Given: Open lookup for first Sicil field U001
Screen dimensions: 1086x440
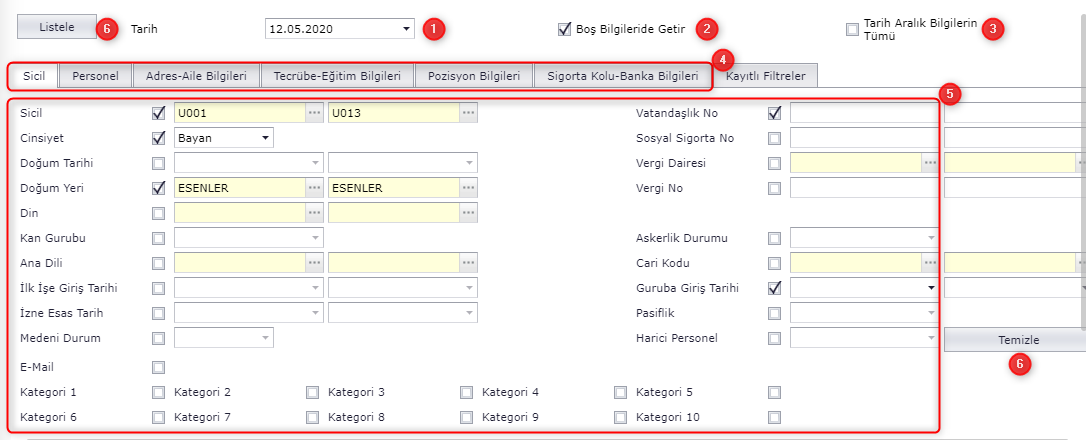Looking at the screenshot, I should 315,113.
